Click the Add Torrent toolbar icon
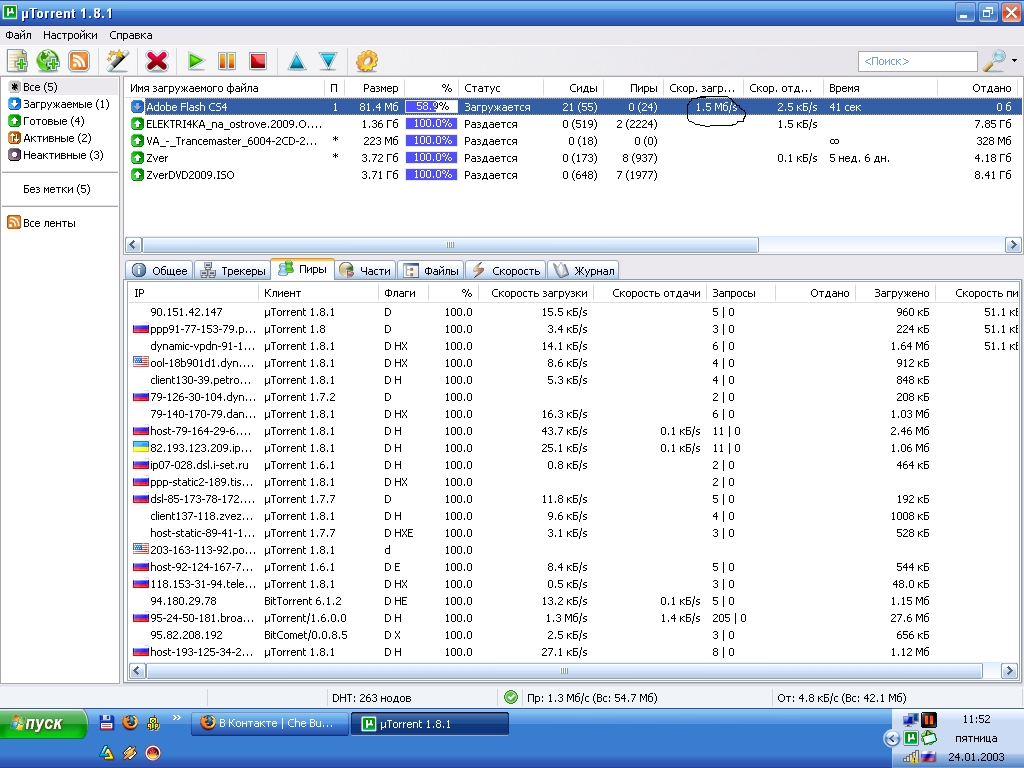 (x=17, y=61)
